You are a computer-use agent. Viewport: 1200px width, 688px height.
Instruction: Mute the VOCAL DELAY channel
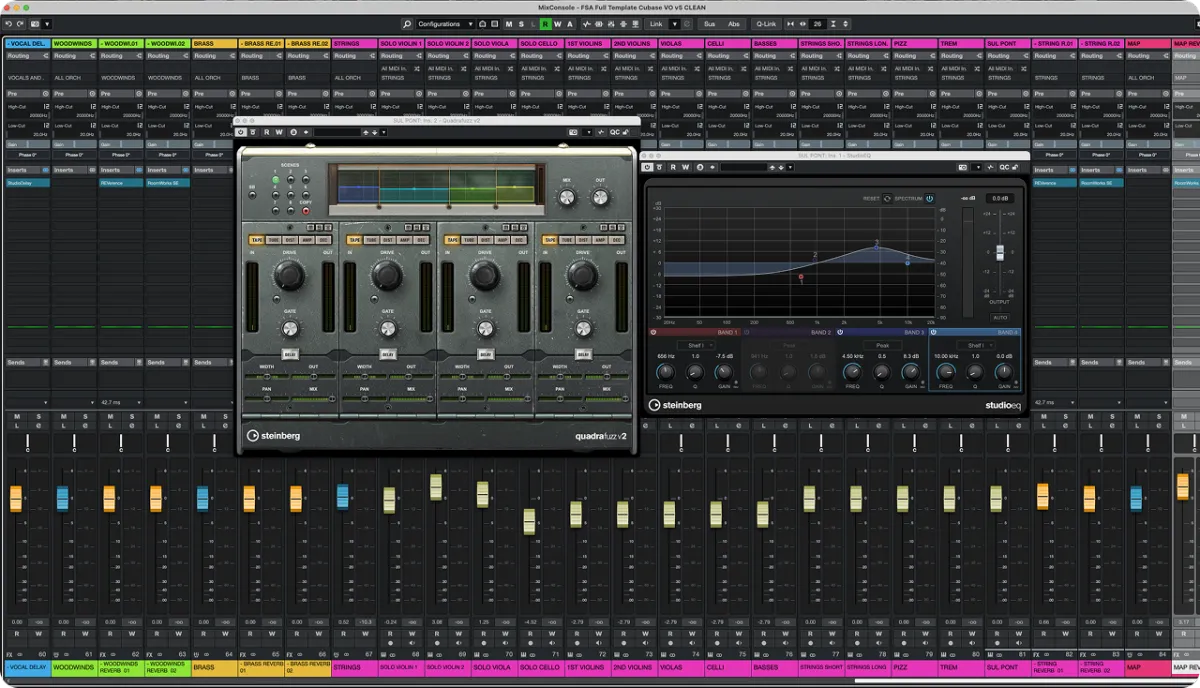click(x=17, y=416)
